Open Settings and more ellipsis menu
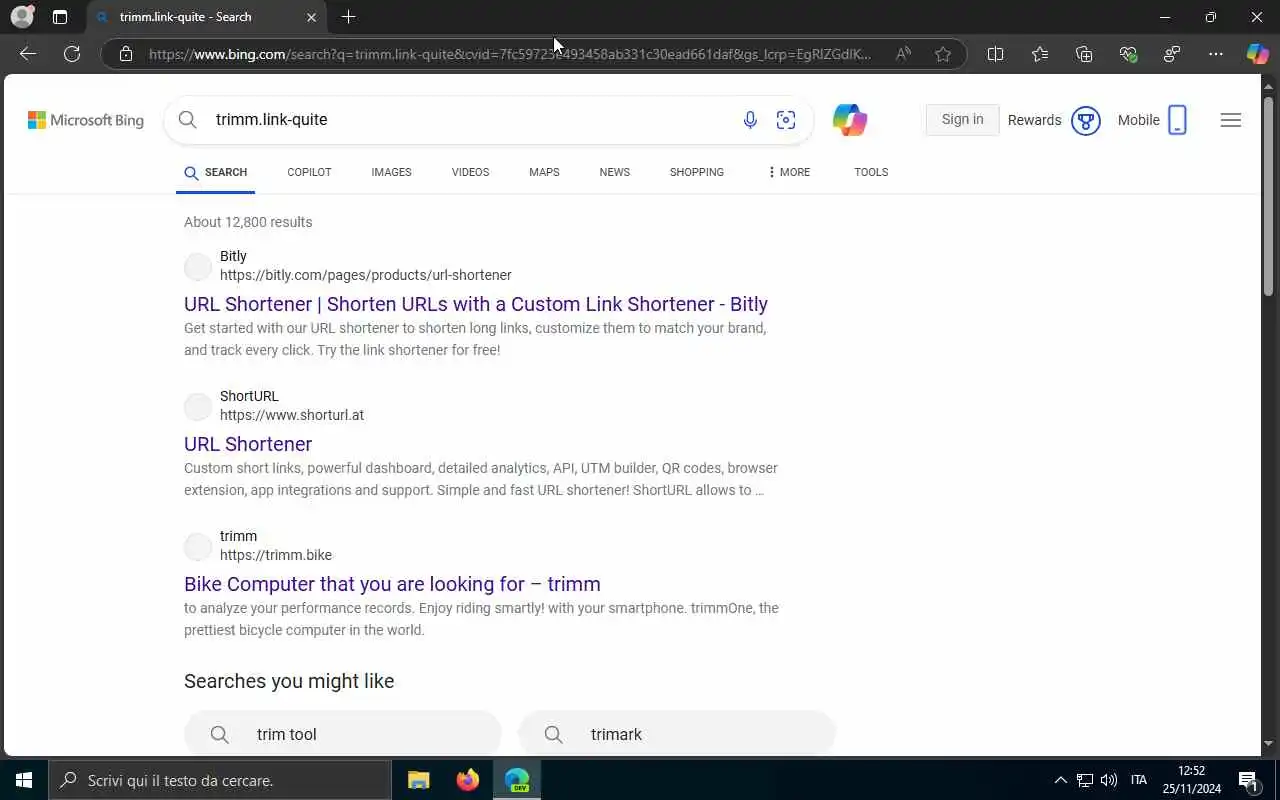Image resolution: width=1280 pixels, height=800 pixels. [x=1216, y=54]
